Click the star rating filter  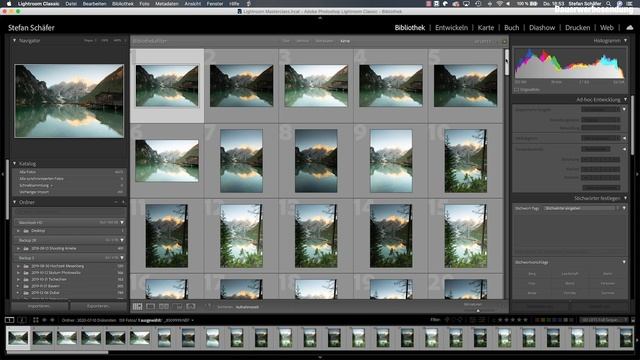pos(513,320)
